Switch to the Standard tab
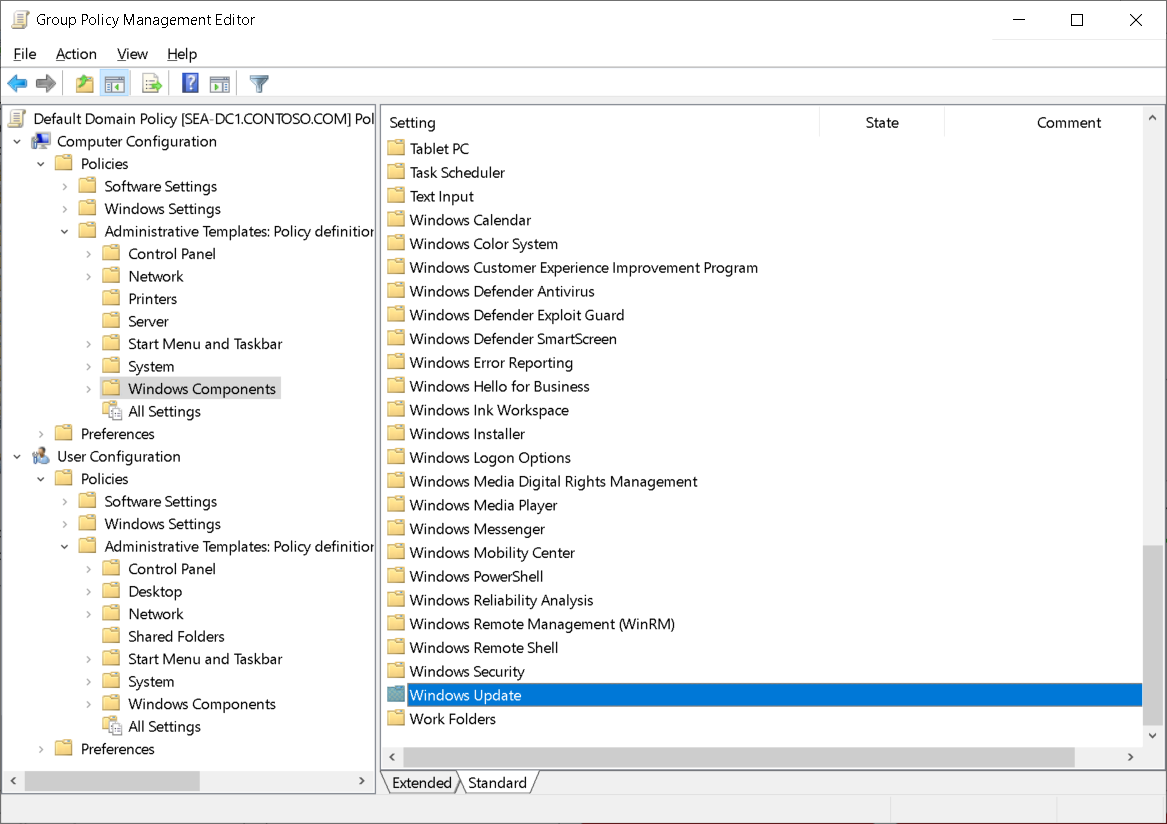Image resolution: width=1167 pixels, height=824 pixels. coord(497,782)
